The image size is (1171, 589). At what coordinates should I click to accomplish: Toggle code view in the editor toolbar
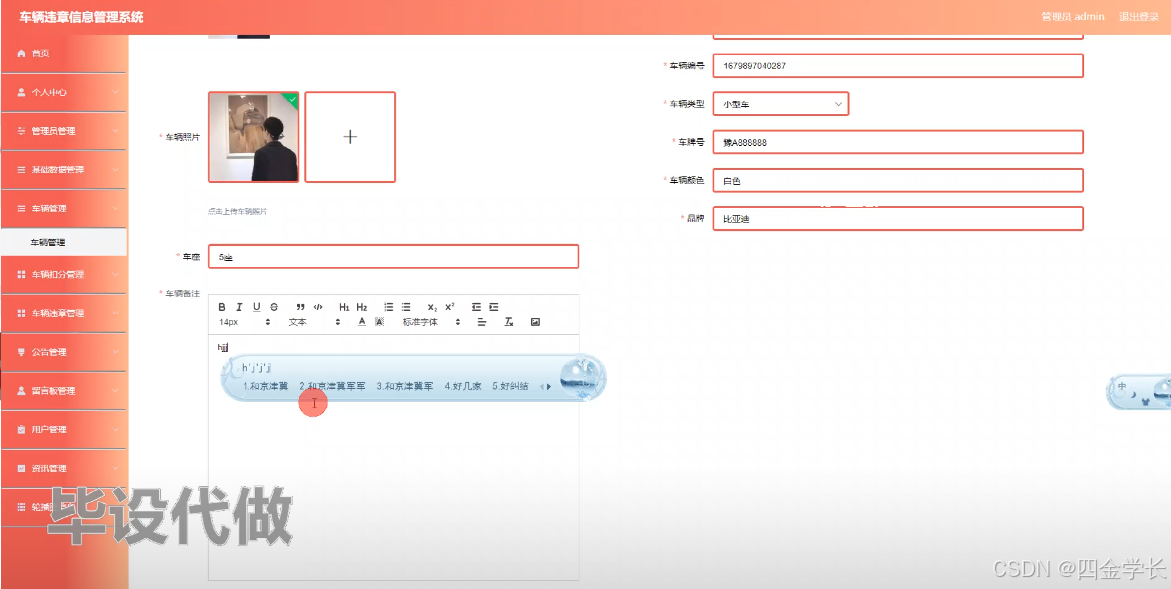(x=318, y=307)
